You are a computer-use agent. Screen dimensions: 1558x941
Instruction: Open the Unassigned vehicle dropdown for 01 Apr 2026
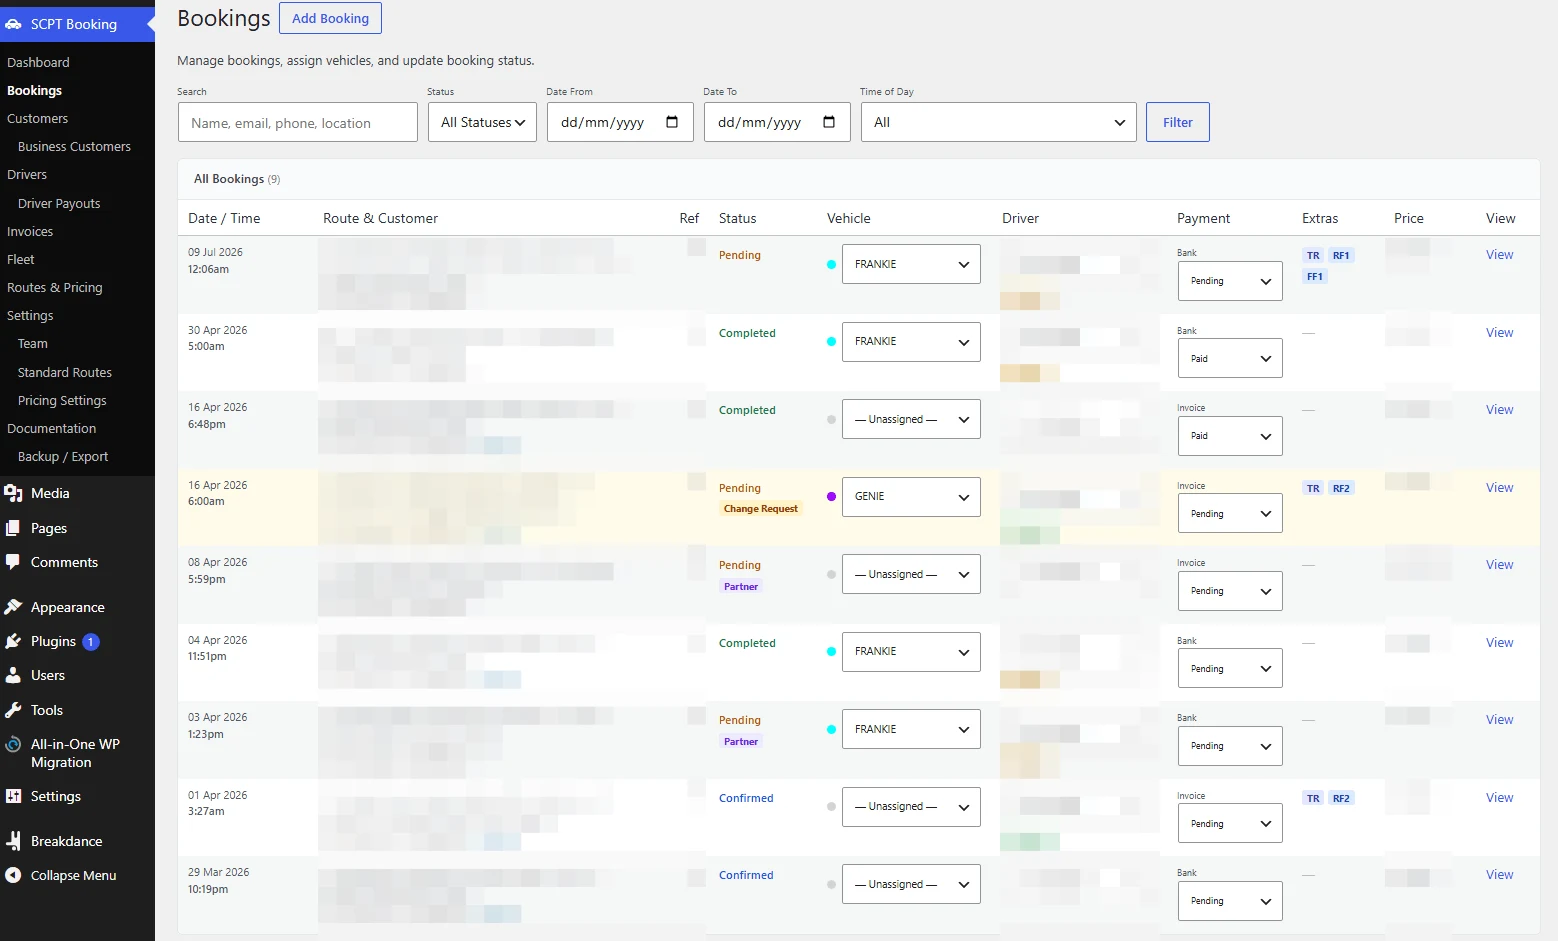click(x=911, y=807)
